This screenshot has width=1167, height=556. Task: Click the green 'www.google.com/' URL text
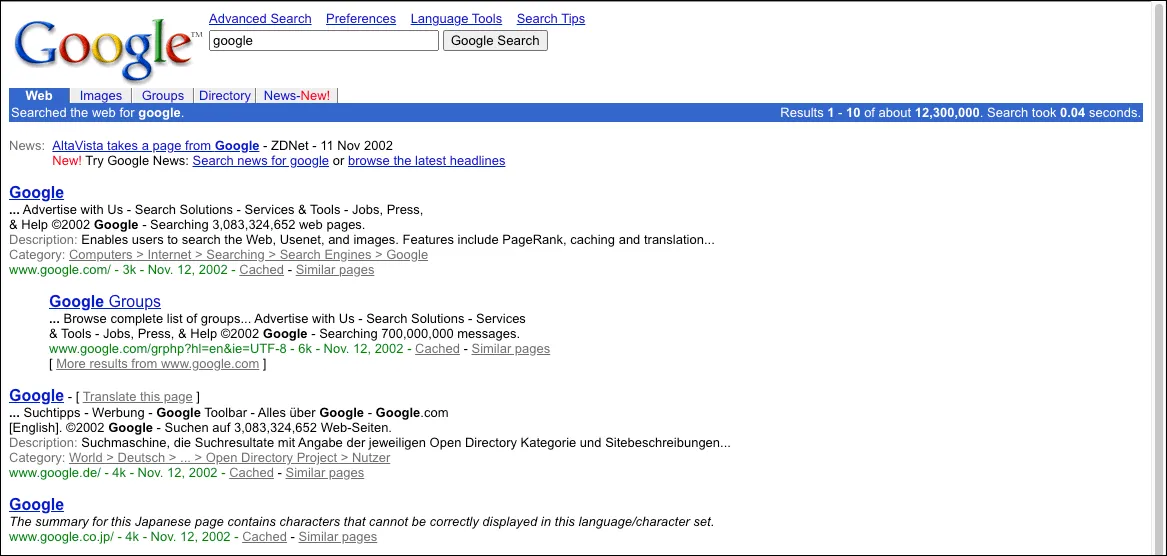coord(60,269)
